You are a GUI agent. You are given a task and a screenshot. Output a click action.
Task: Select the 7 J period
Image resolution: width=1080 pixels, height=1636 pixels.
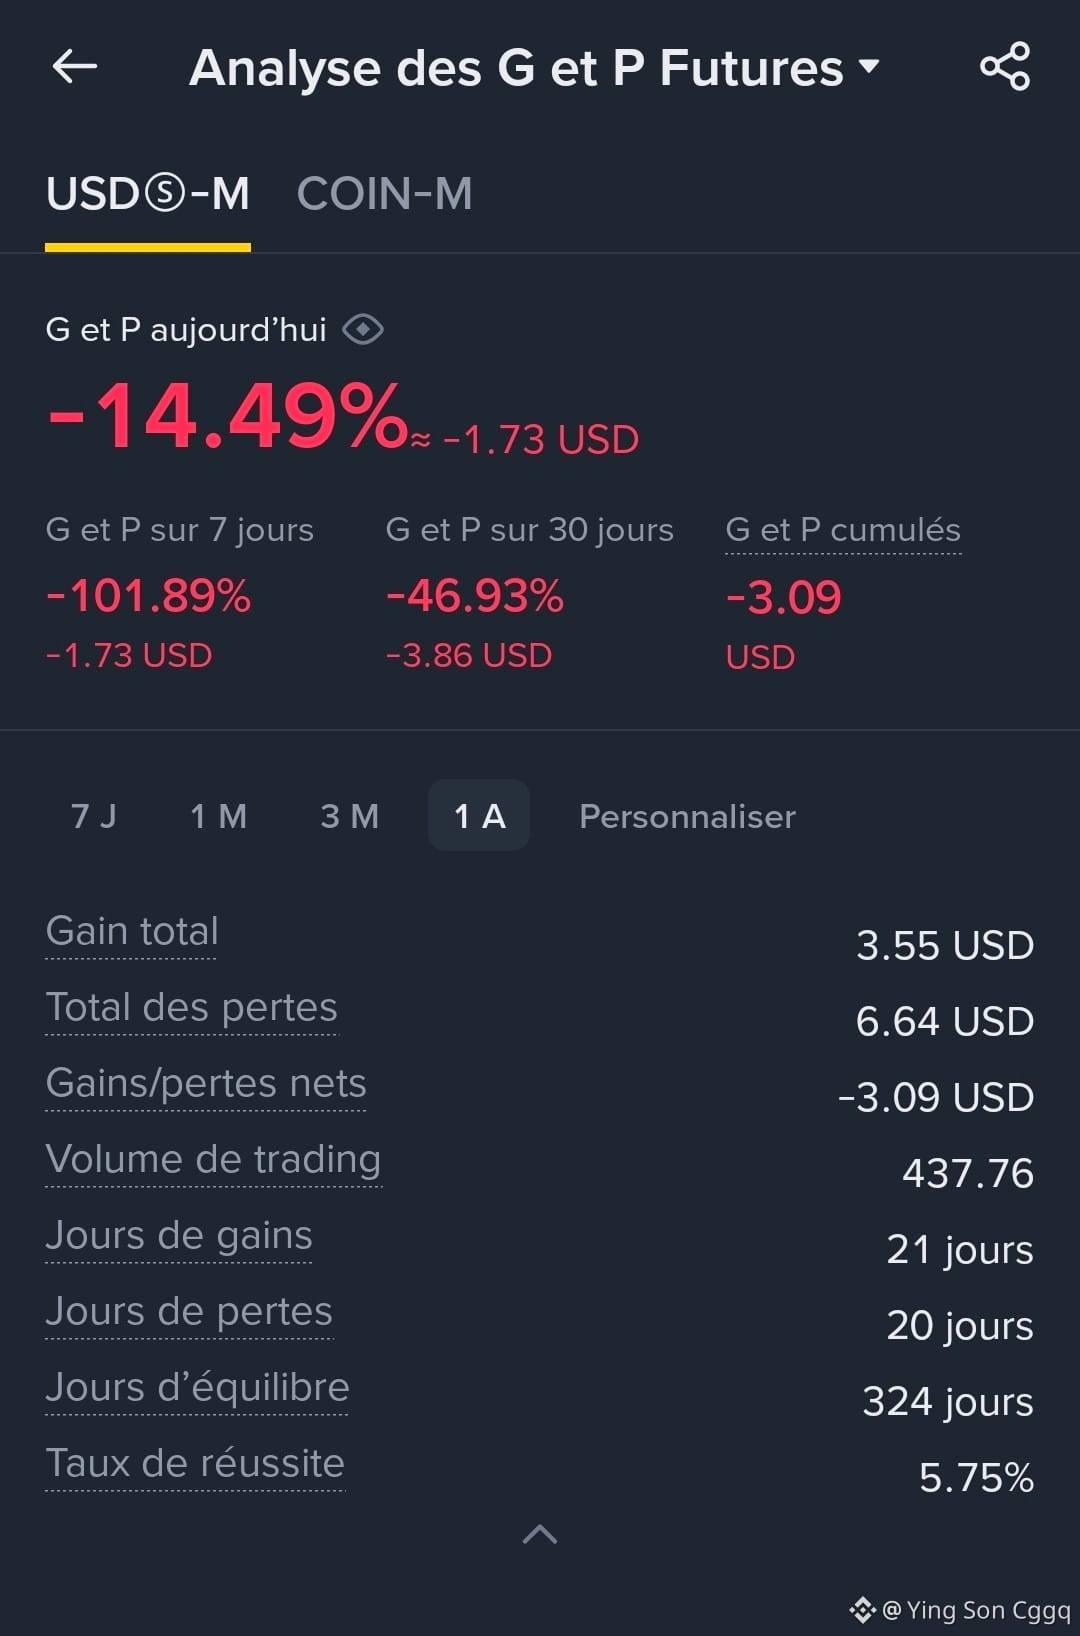coord(94,816)
